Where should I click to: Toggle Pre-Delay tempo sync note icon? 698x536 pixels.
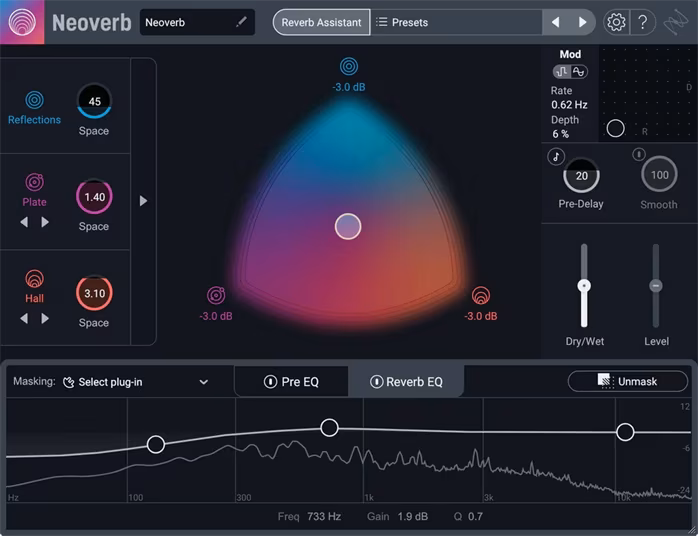[556, 156]
